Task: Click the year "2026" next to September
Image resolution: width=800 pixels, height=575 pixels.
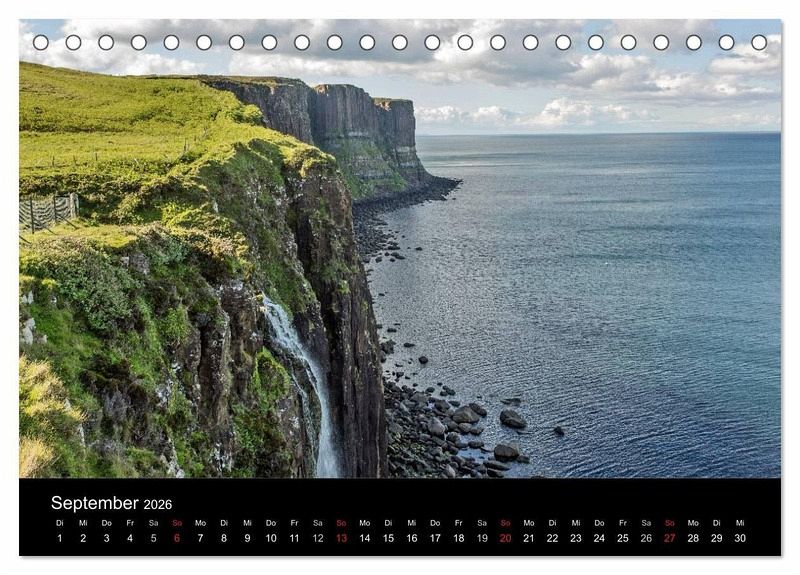Action: [x=158, y=505]
